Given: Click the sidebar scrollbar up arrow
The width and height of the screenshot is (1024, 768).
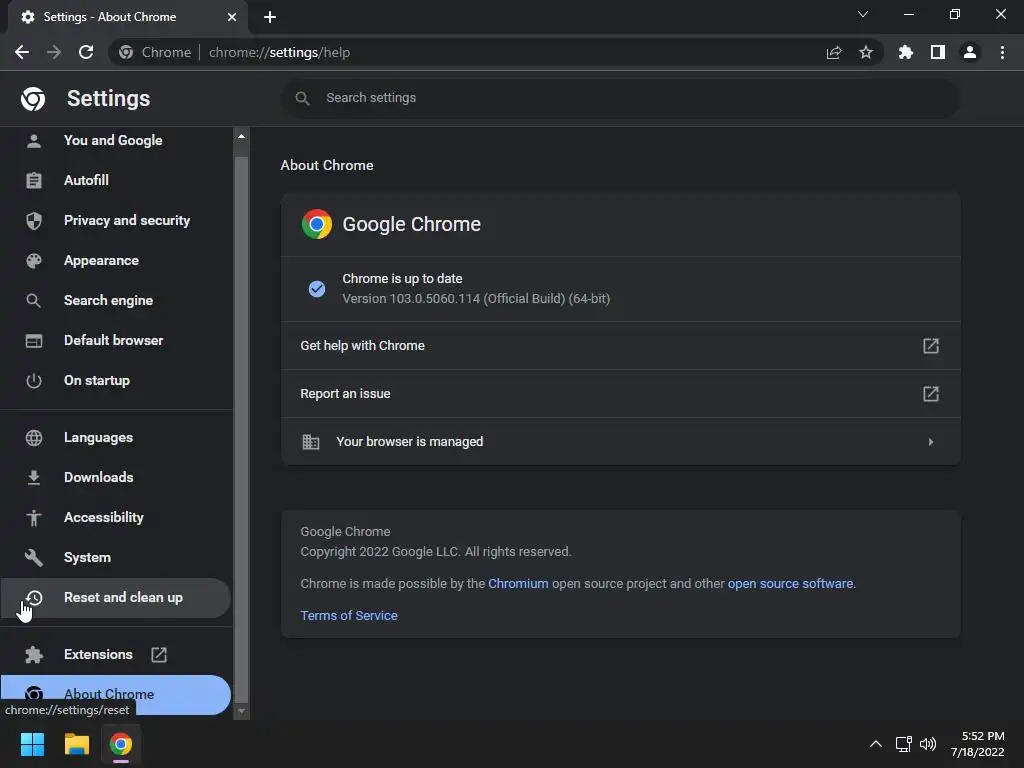Looking at the screenshot, I should tap(241, 136).
